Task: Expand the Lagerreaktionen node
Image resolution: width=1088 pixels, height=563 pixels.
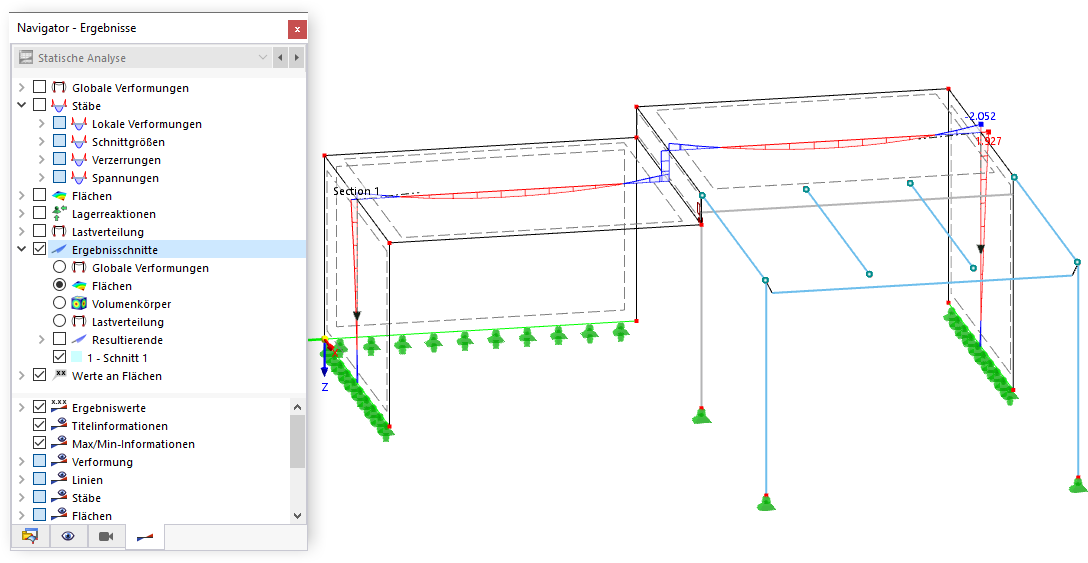Action: tap(22, 214)
